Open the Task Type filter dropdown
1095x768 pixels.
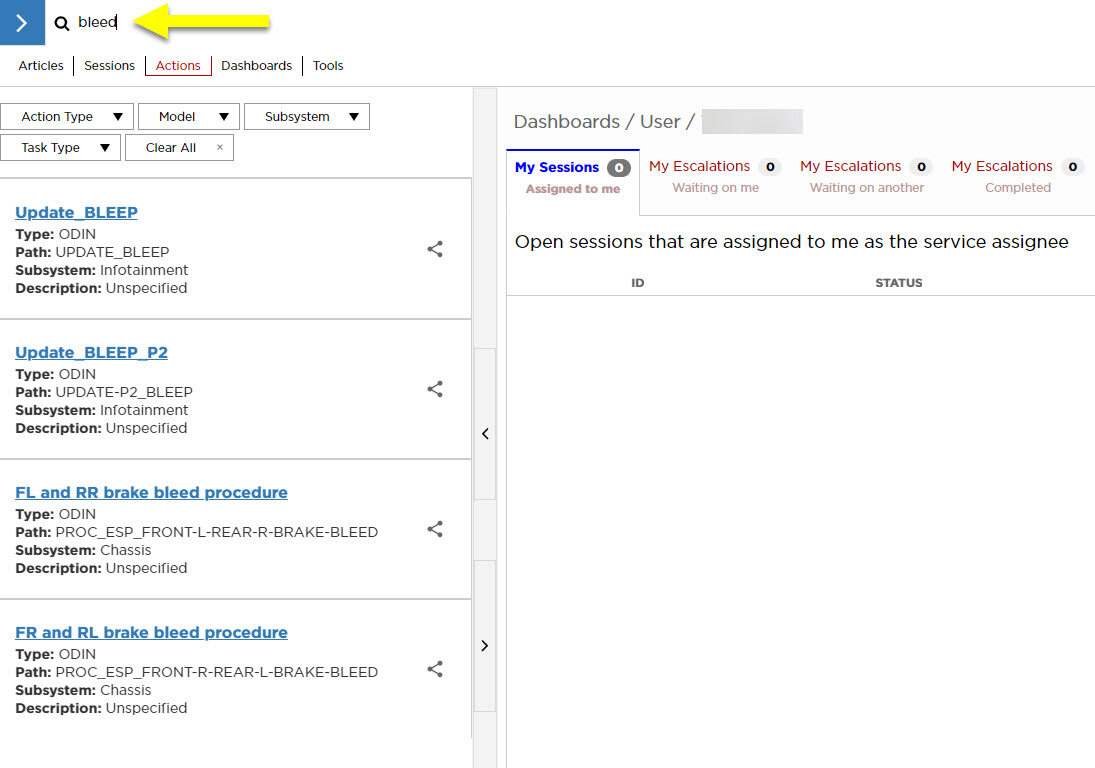point(60,148)
